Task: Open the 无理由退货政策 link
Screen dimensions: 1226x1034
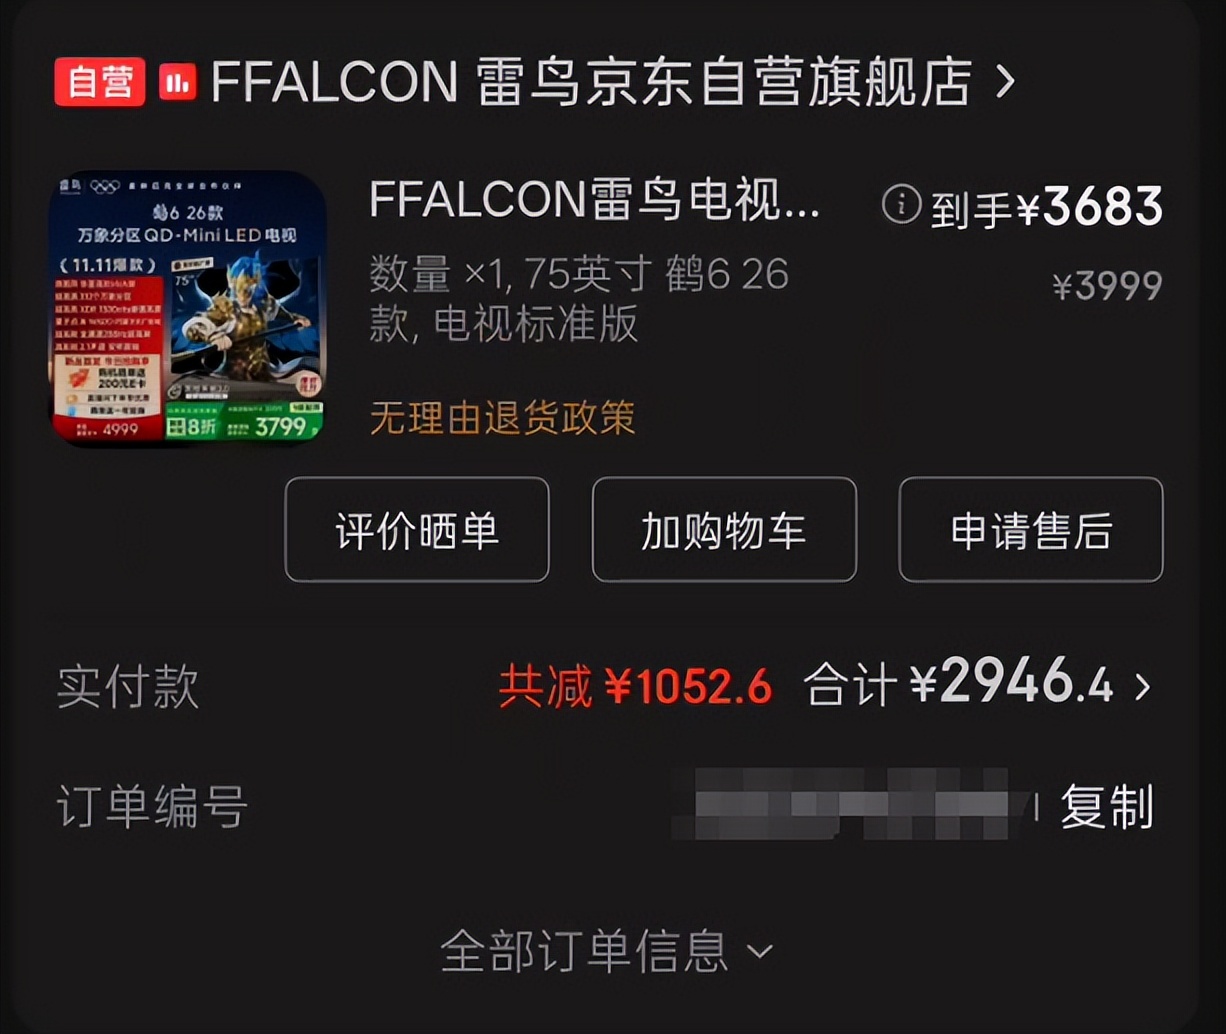Action: pos(503,417)
